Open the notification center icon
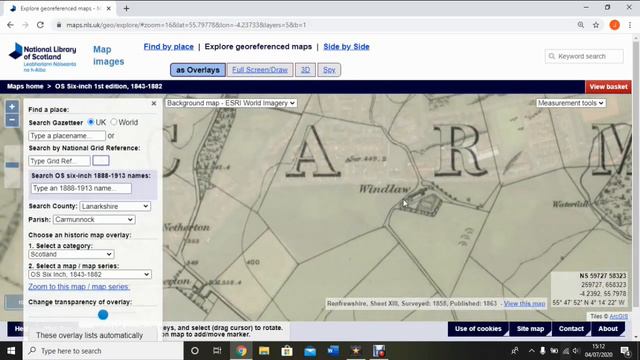640x360 pixels. pyautogui.click(x=625, y=351)
